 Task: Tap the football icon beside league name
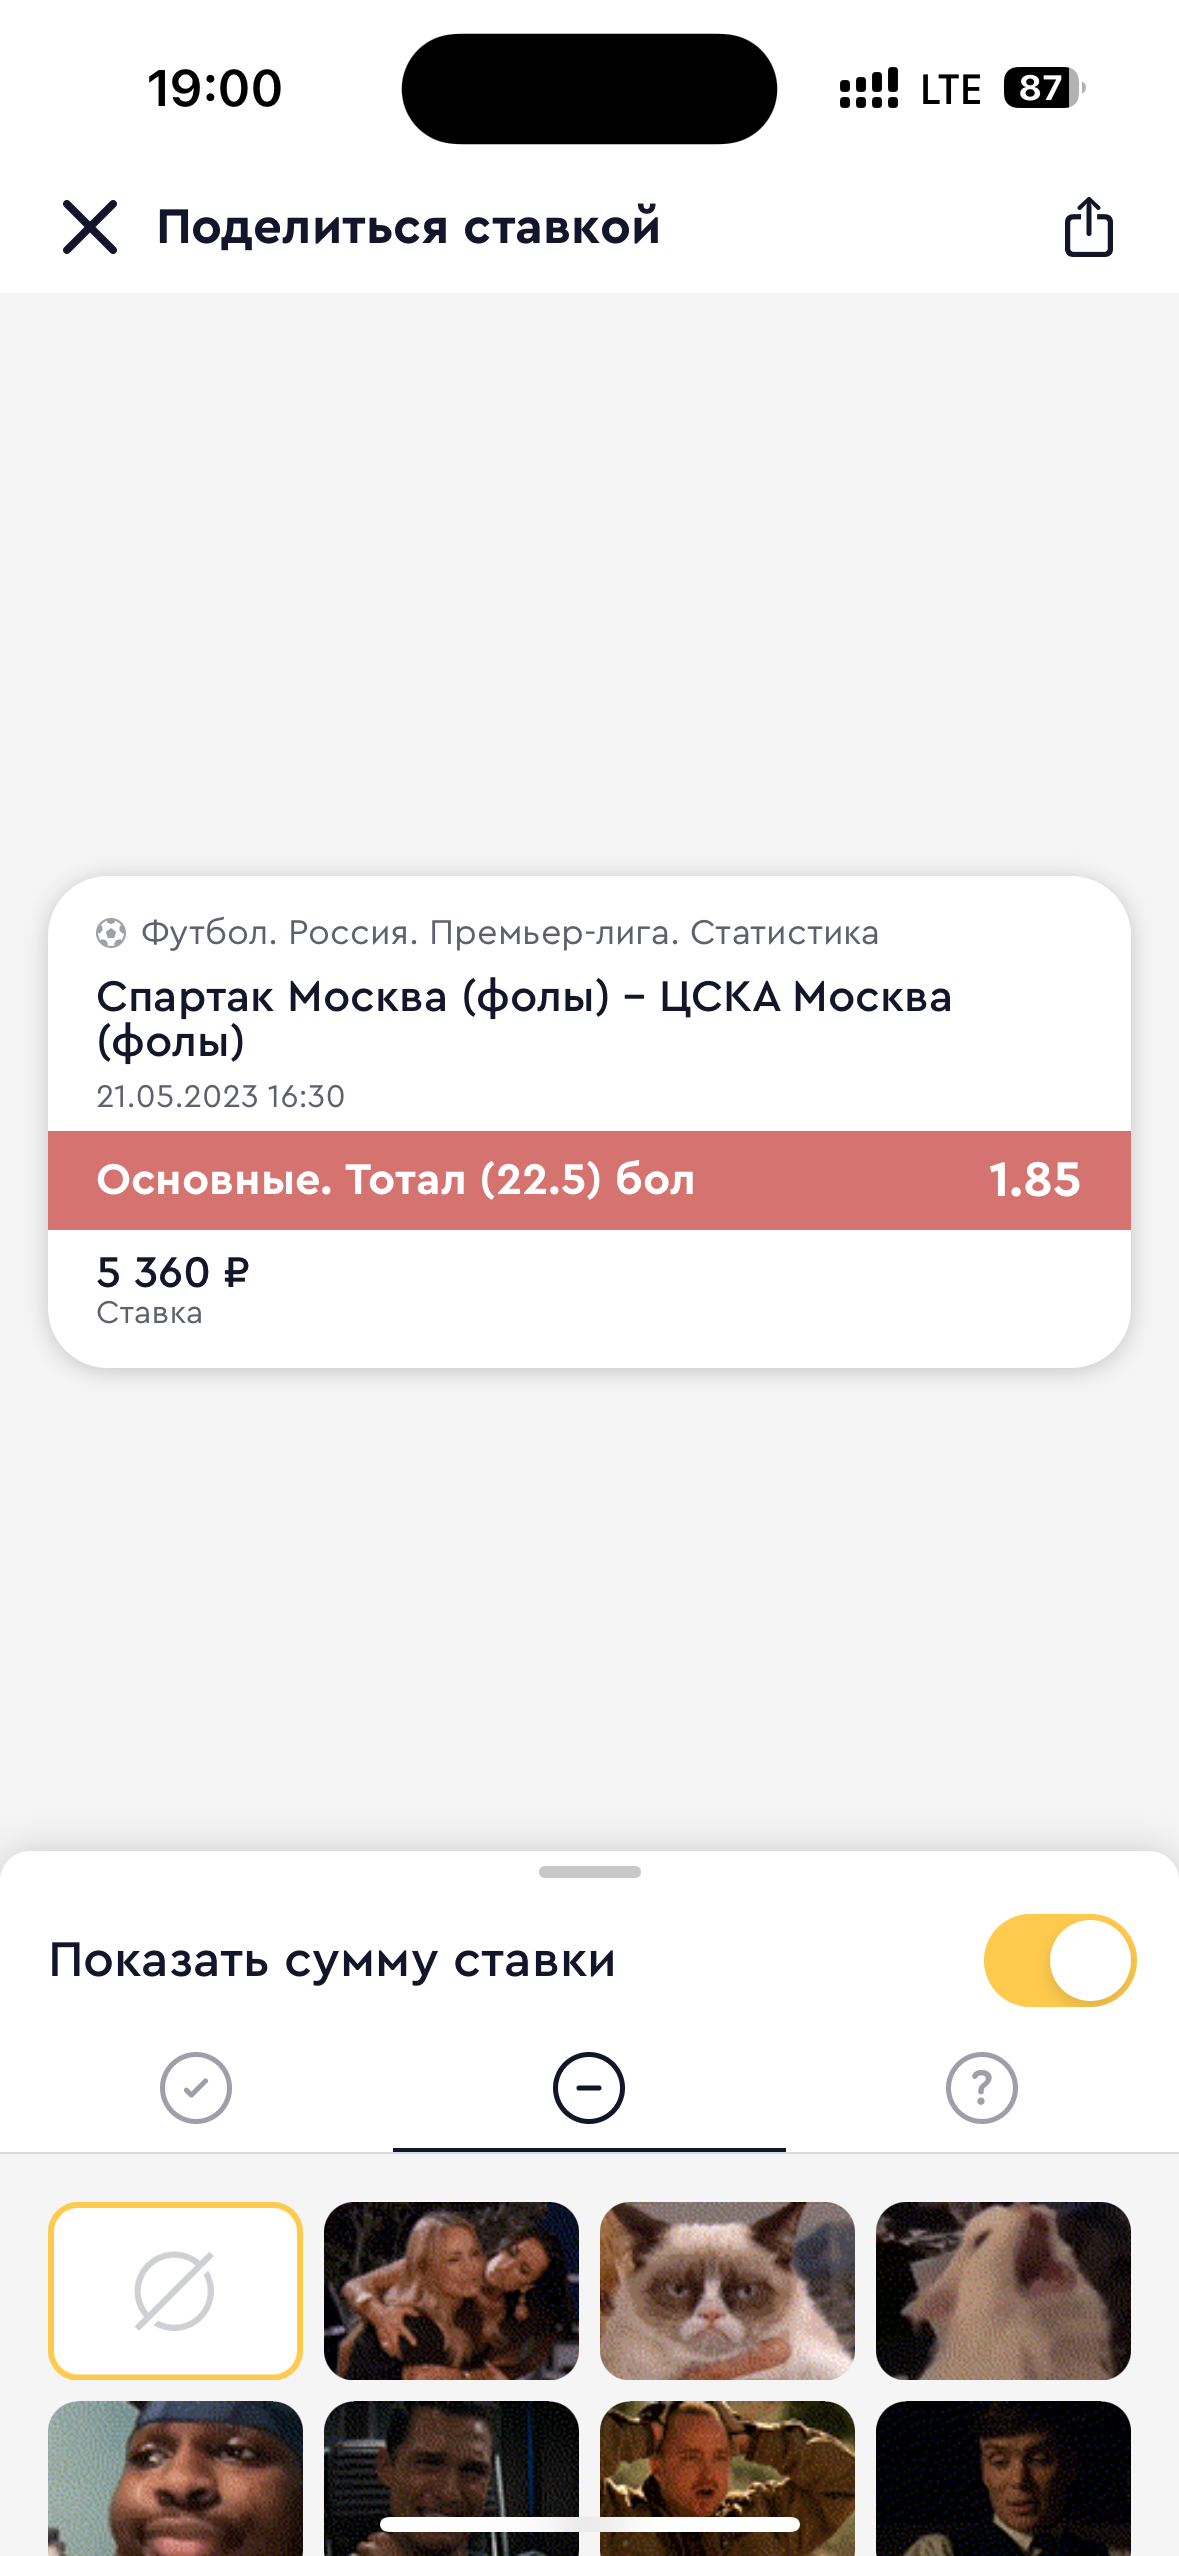click(x=111, y=933)
